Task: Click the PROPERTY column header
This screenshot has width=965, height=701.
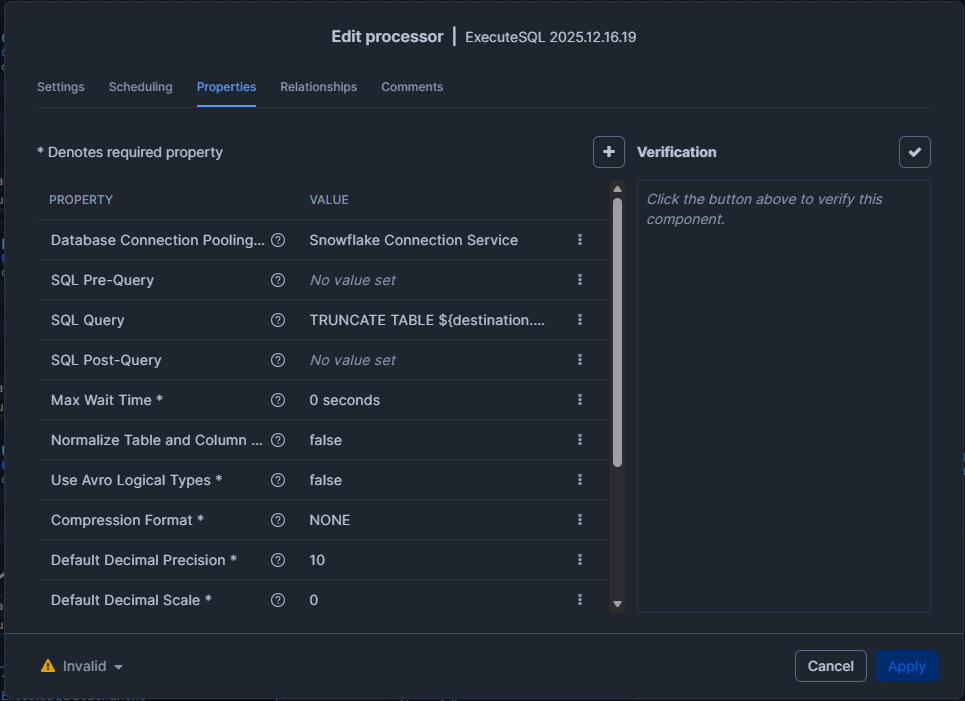Action: (81, 200)
